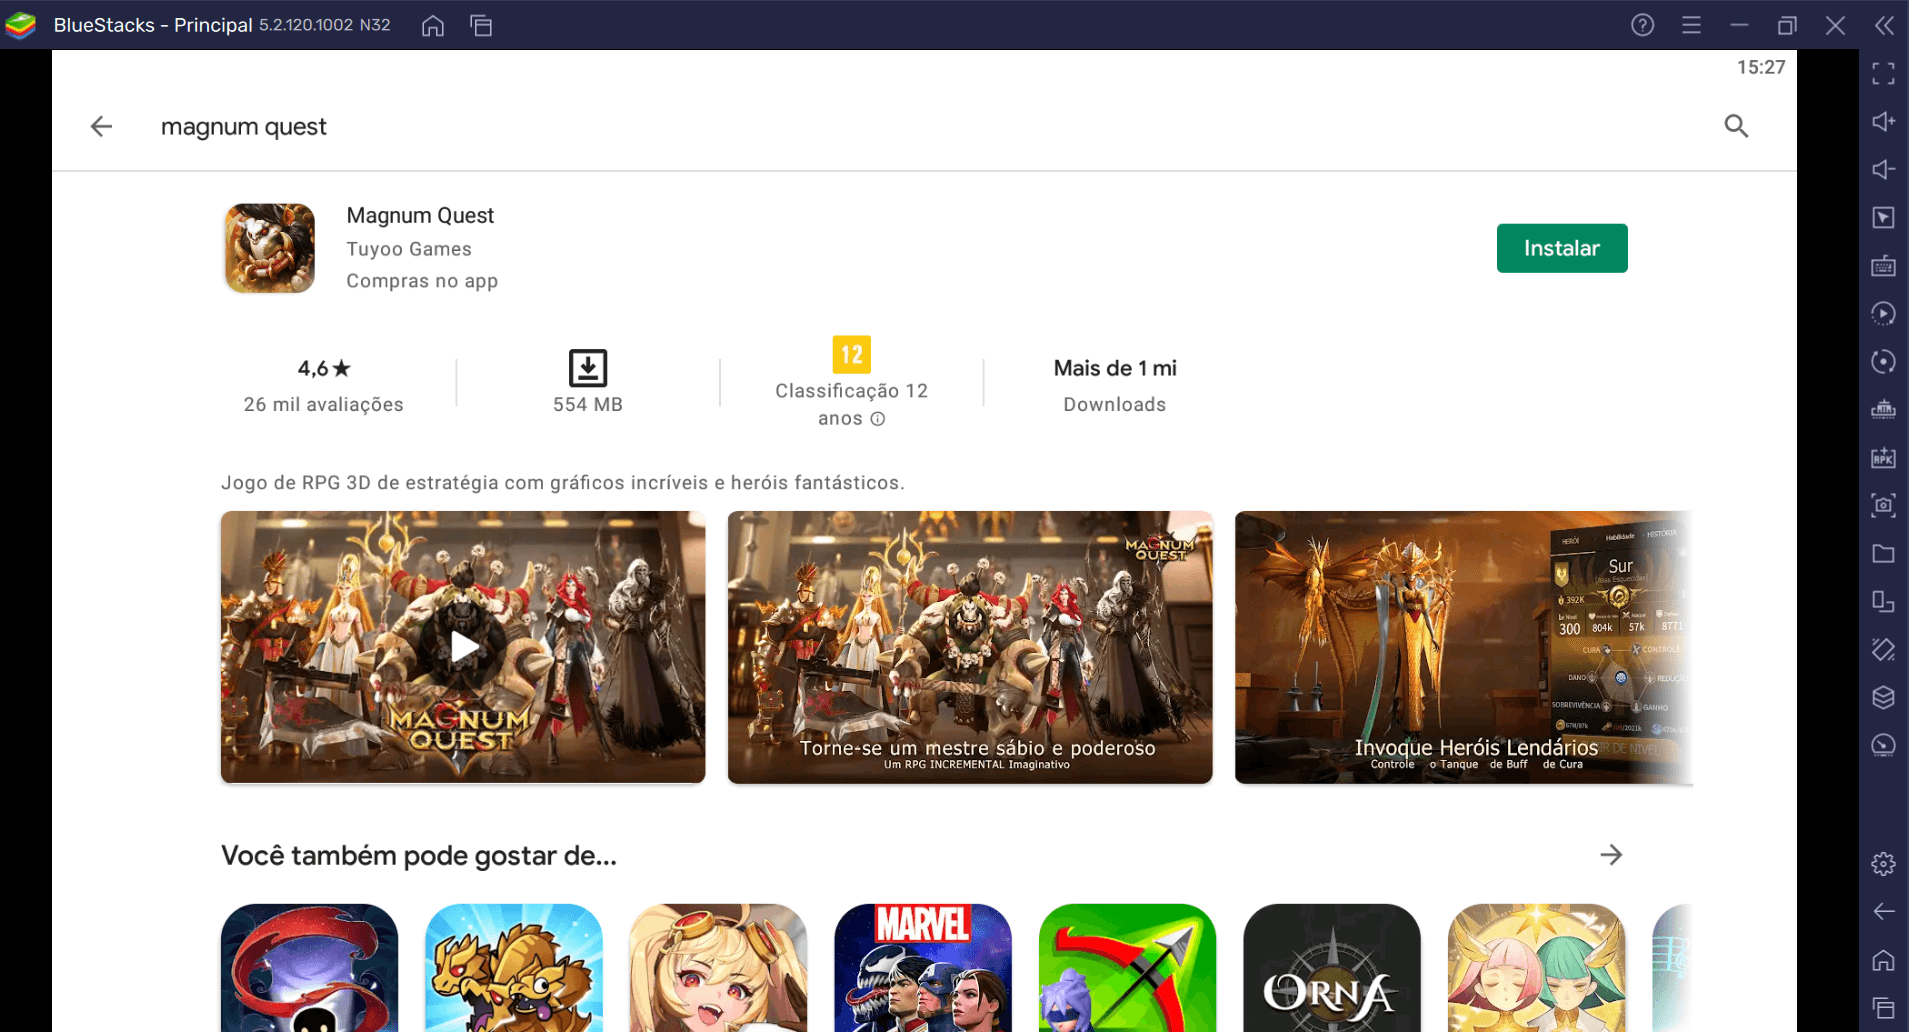Screen dimensions: 1909x1032
Task: Install APK from sidebar icon
Action: [1883, 457]
